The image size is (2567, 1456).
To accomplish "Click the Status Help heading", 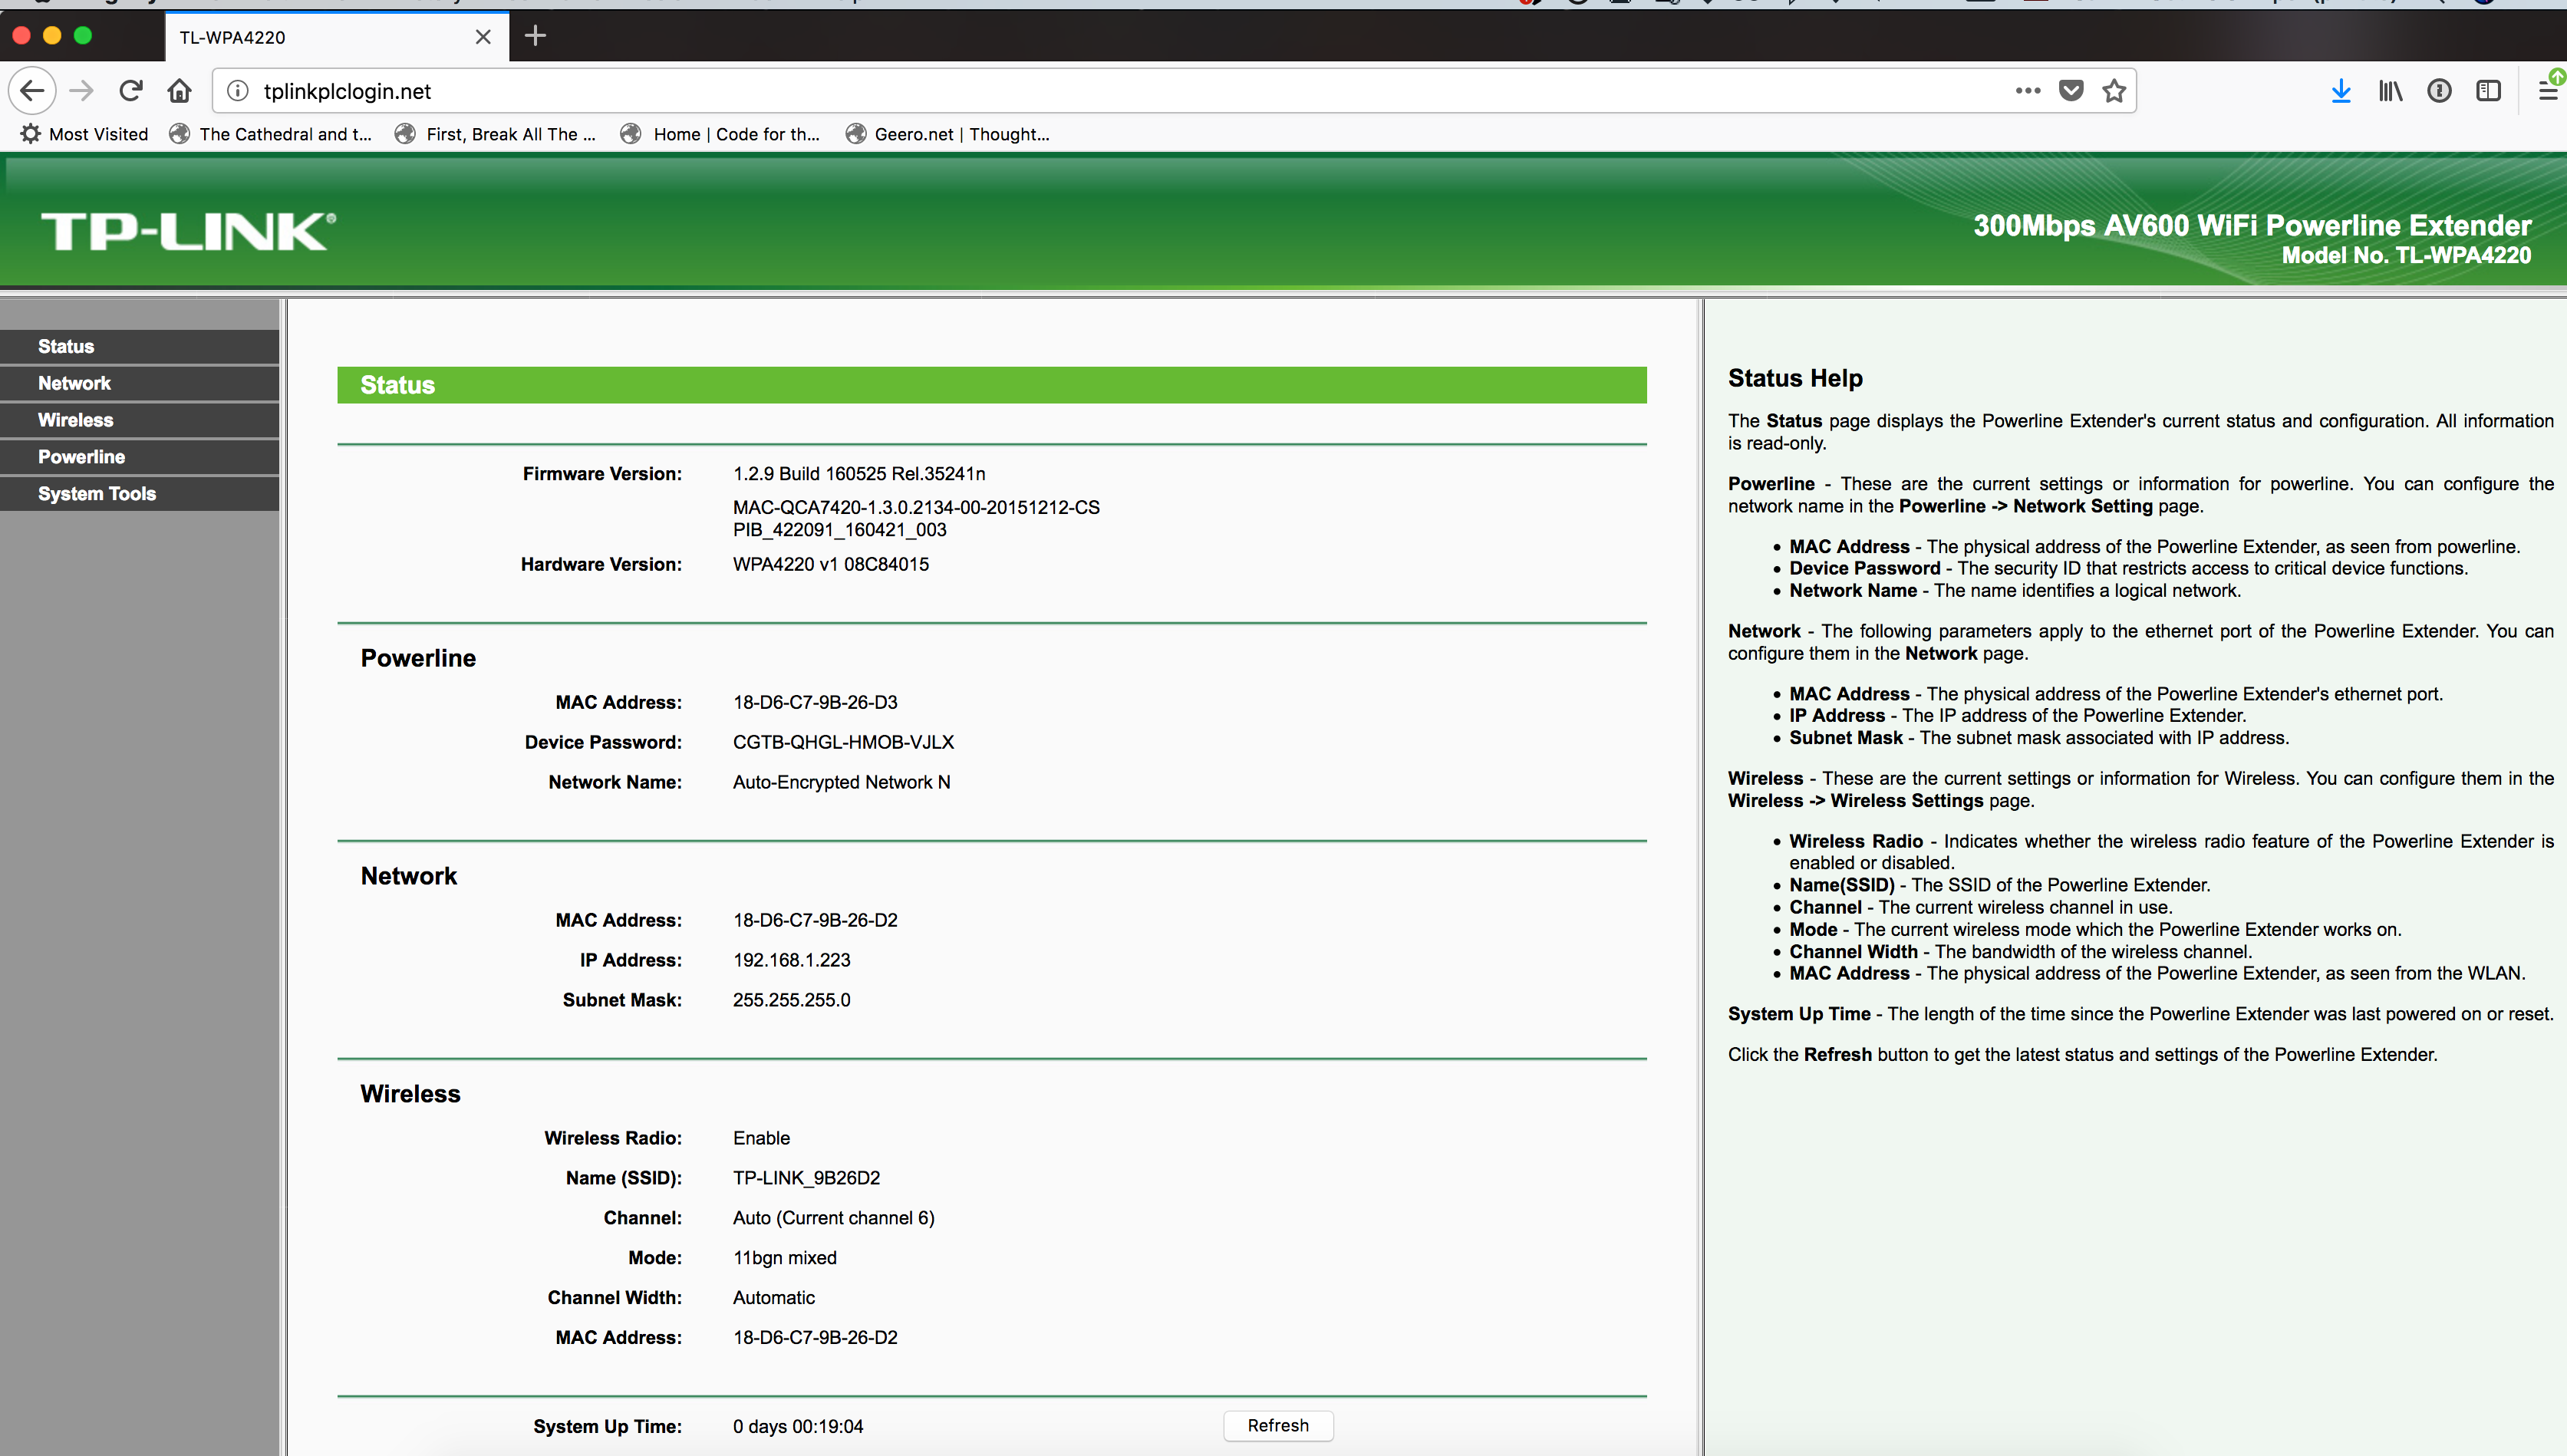I will click(x=1795, y=379).
